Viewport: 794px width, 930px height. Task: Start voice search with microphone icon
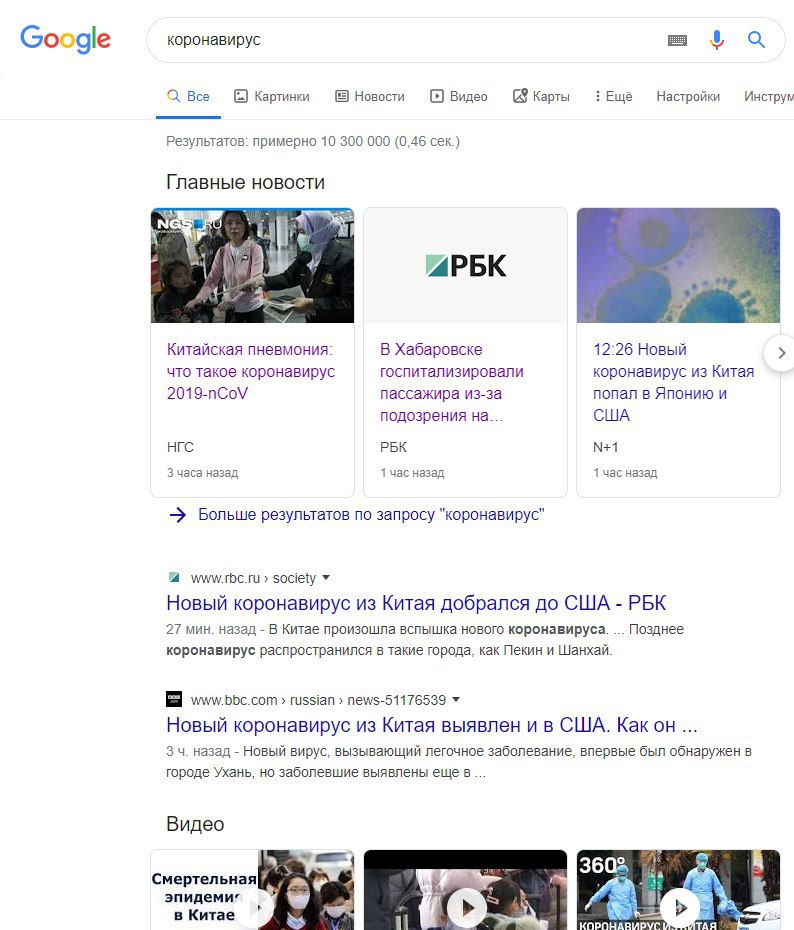tap(717, 40)
